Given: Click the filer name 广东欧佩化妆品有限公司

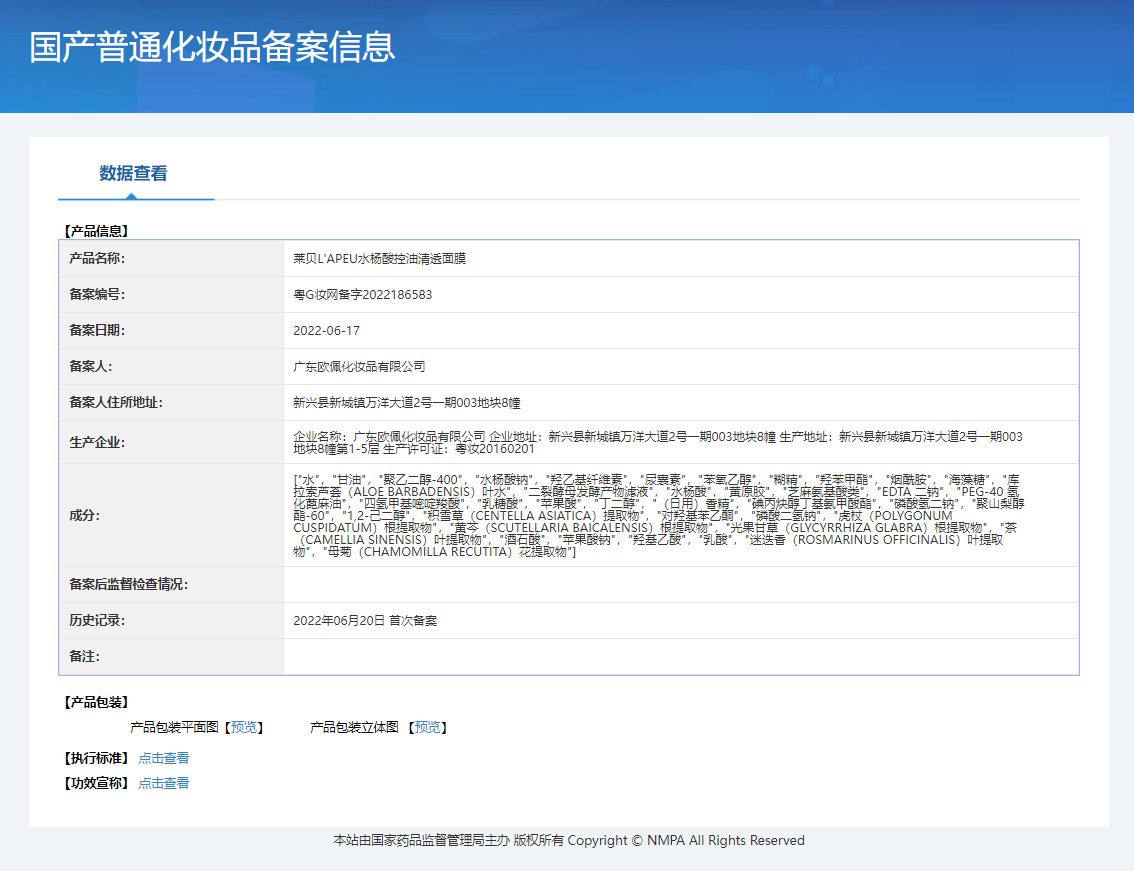Looking at the screenshot, I should click(x=359, y=367).
